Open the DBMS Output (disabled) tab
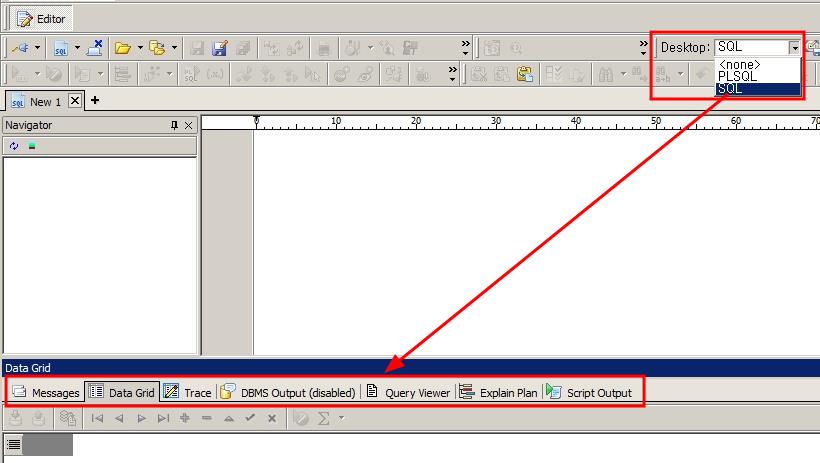 (x=288, y=393)
